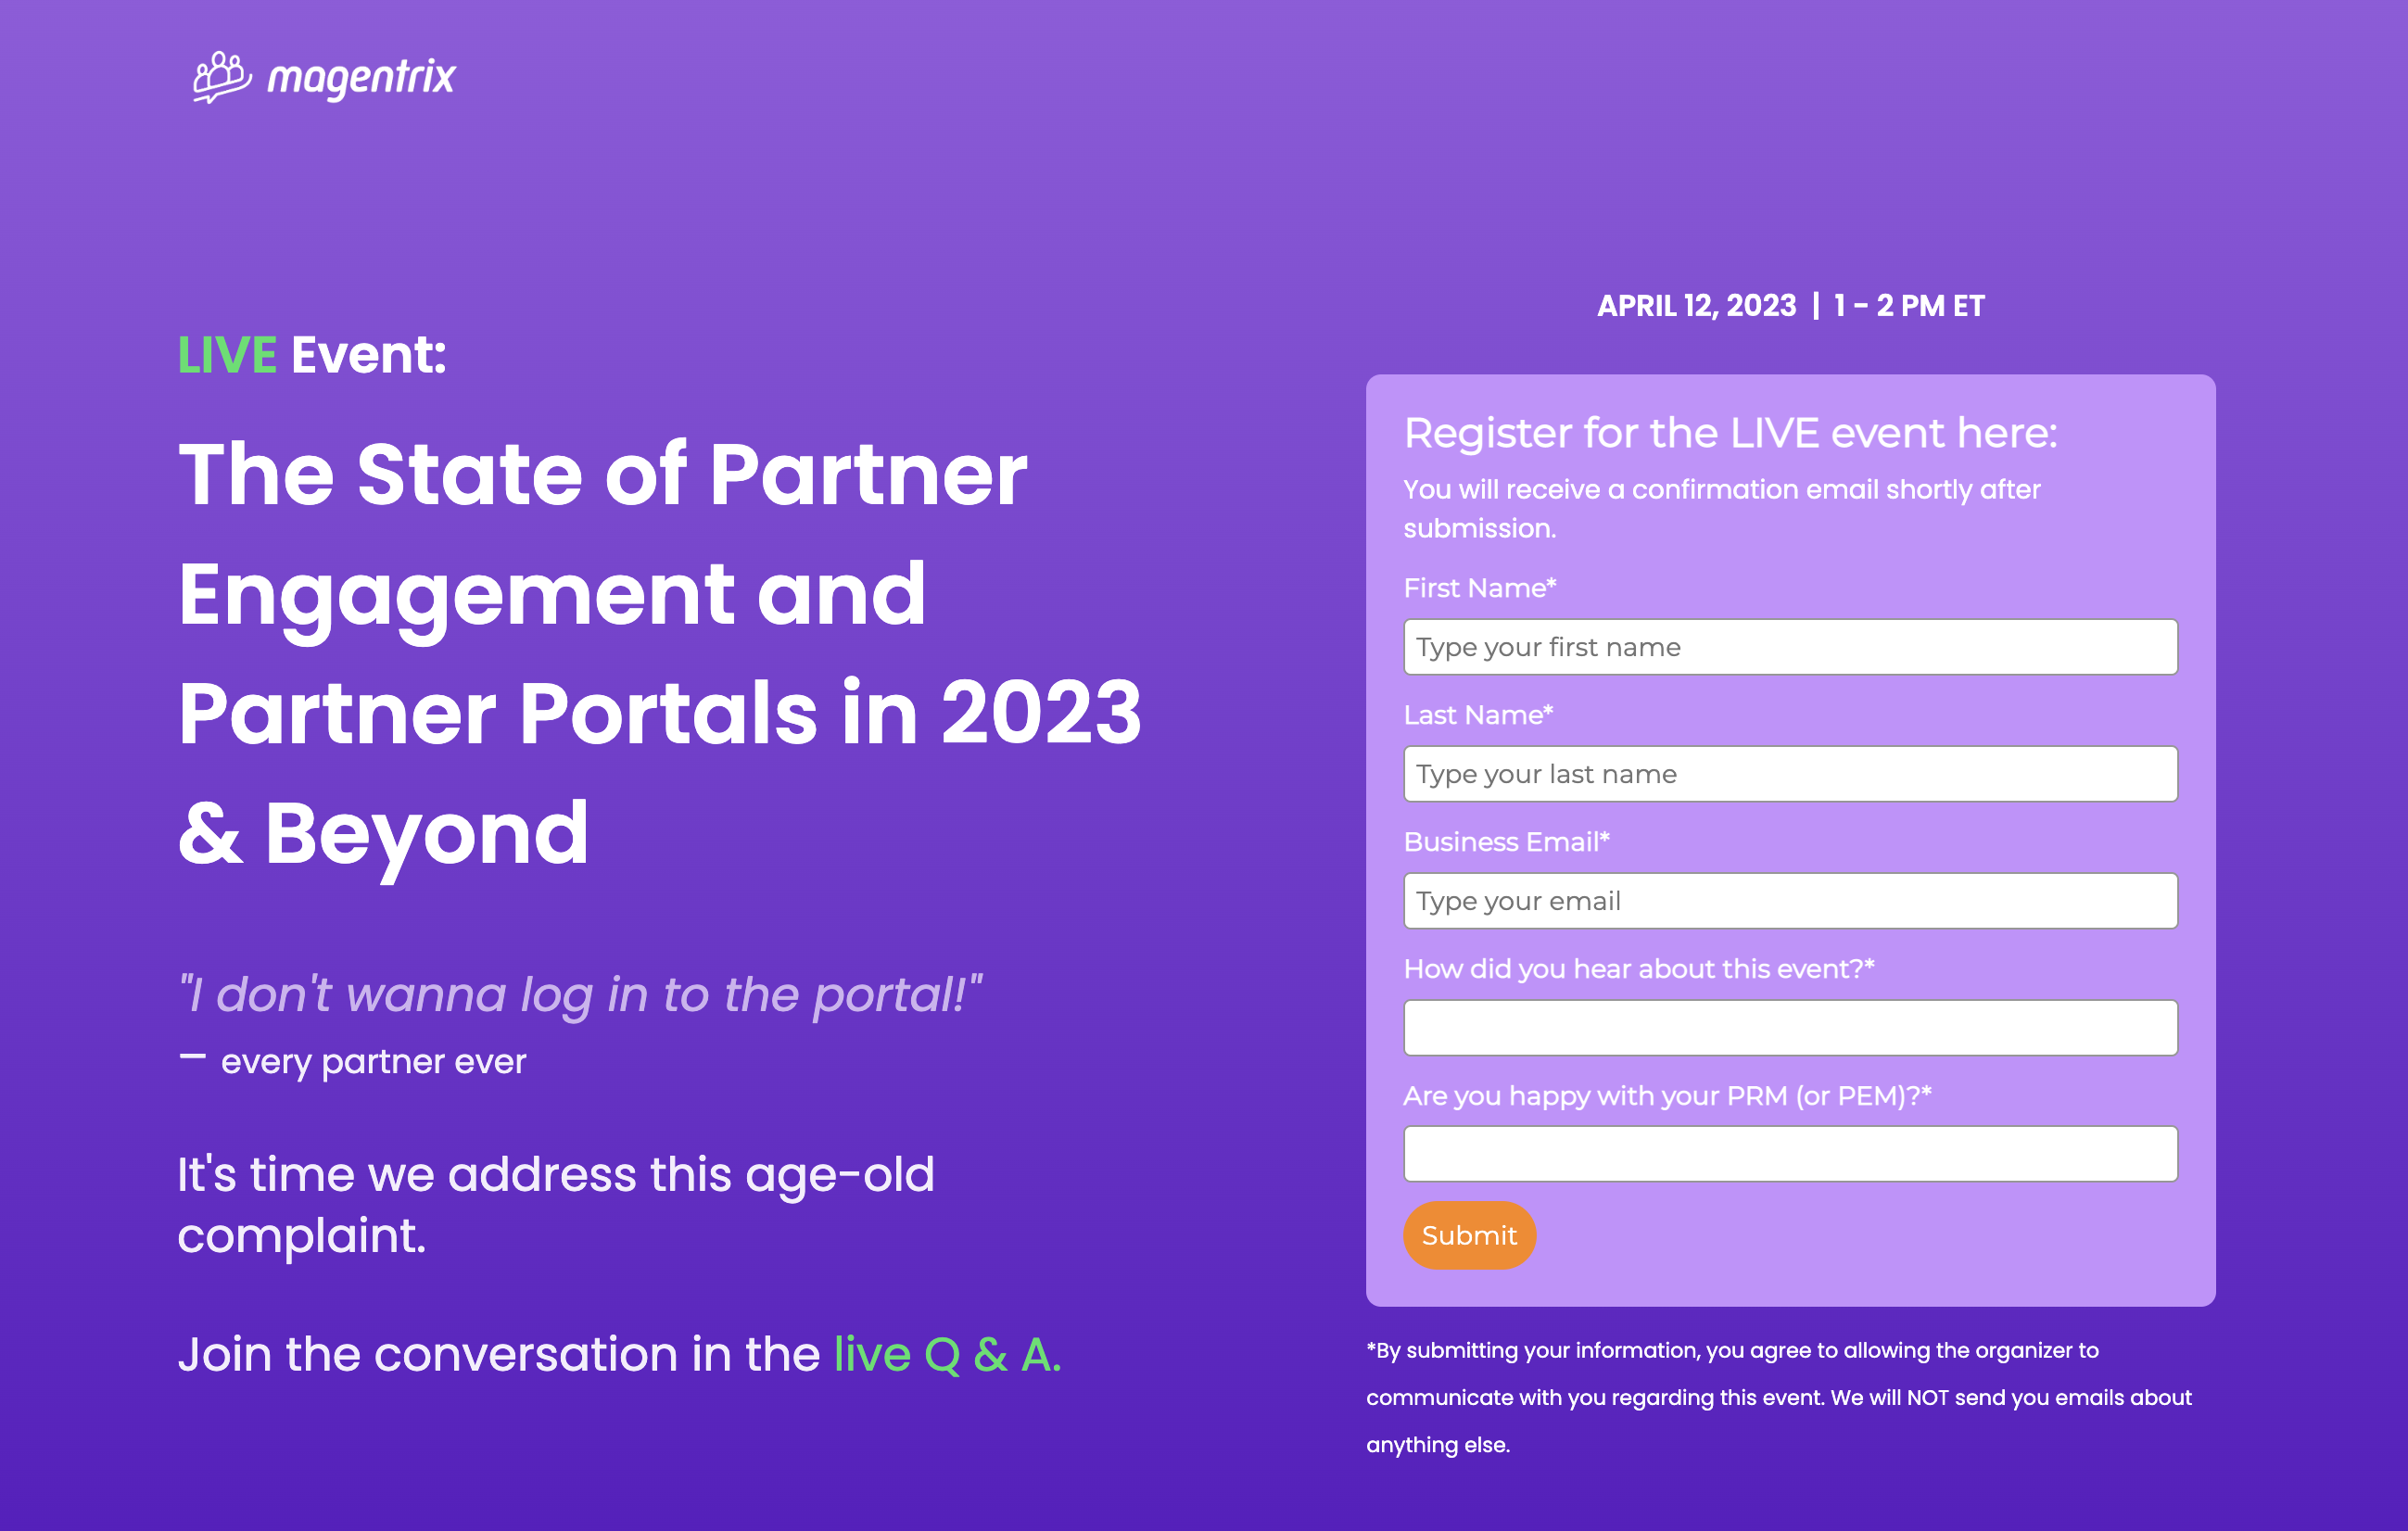Screen dimensions: 2408x1531
Task: Open the 'How did you hear' dropdown
Action: (x=1790, y=1028)
